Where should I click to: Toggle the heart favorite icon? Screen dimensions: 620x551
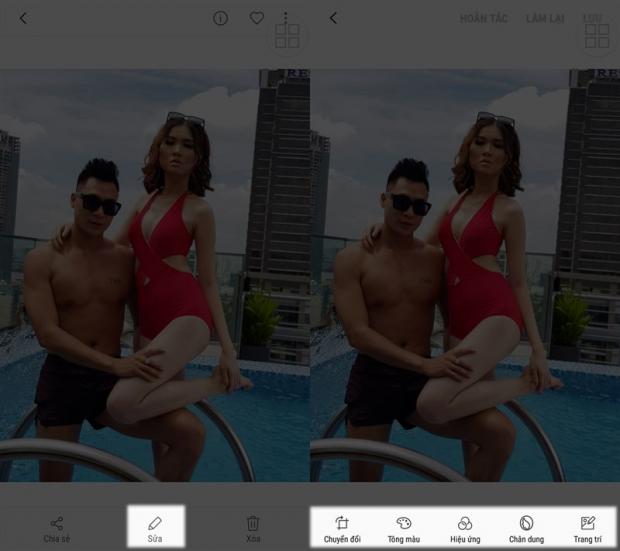256,18
